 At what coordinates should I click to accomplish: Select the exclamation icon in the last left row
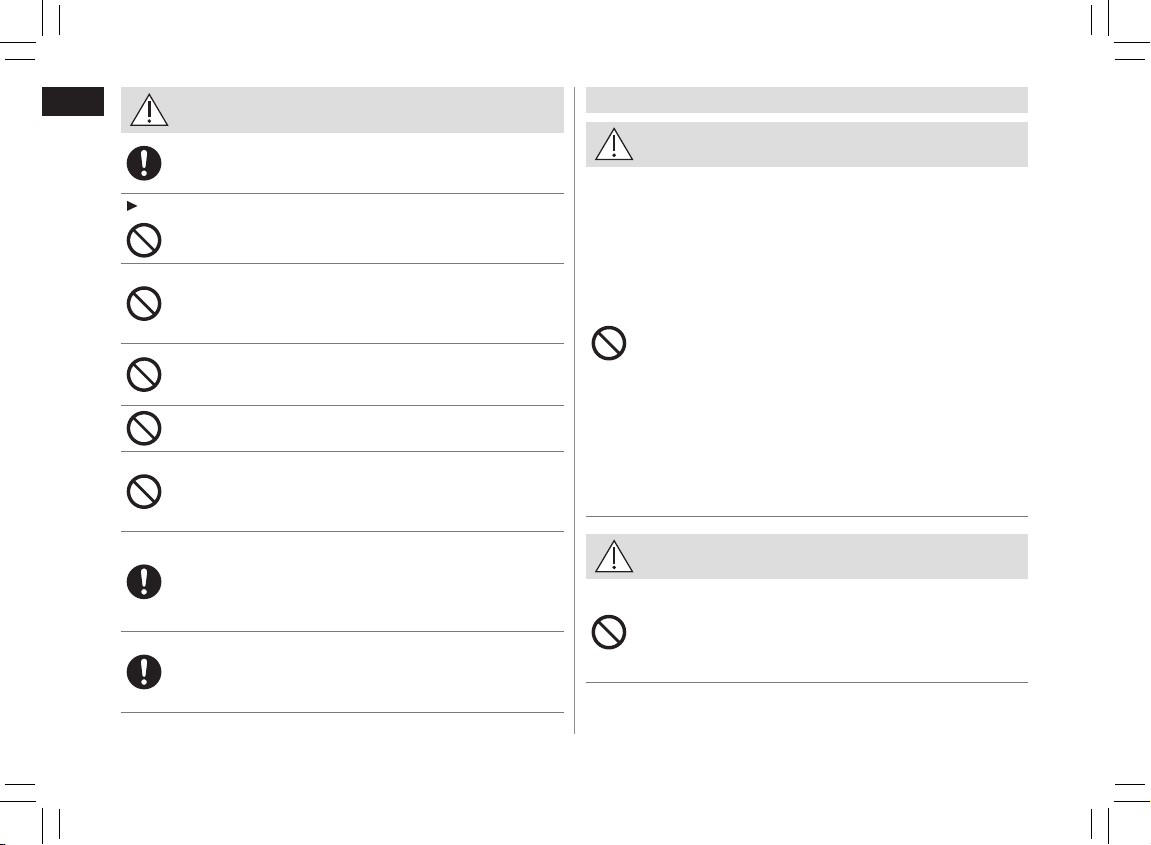pos(144,672)
